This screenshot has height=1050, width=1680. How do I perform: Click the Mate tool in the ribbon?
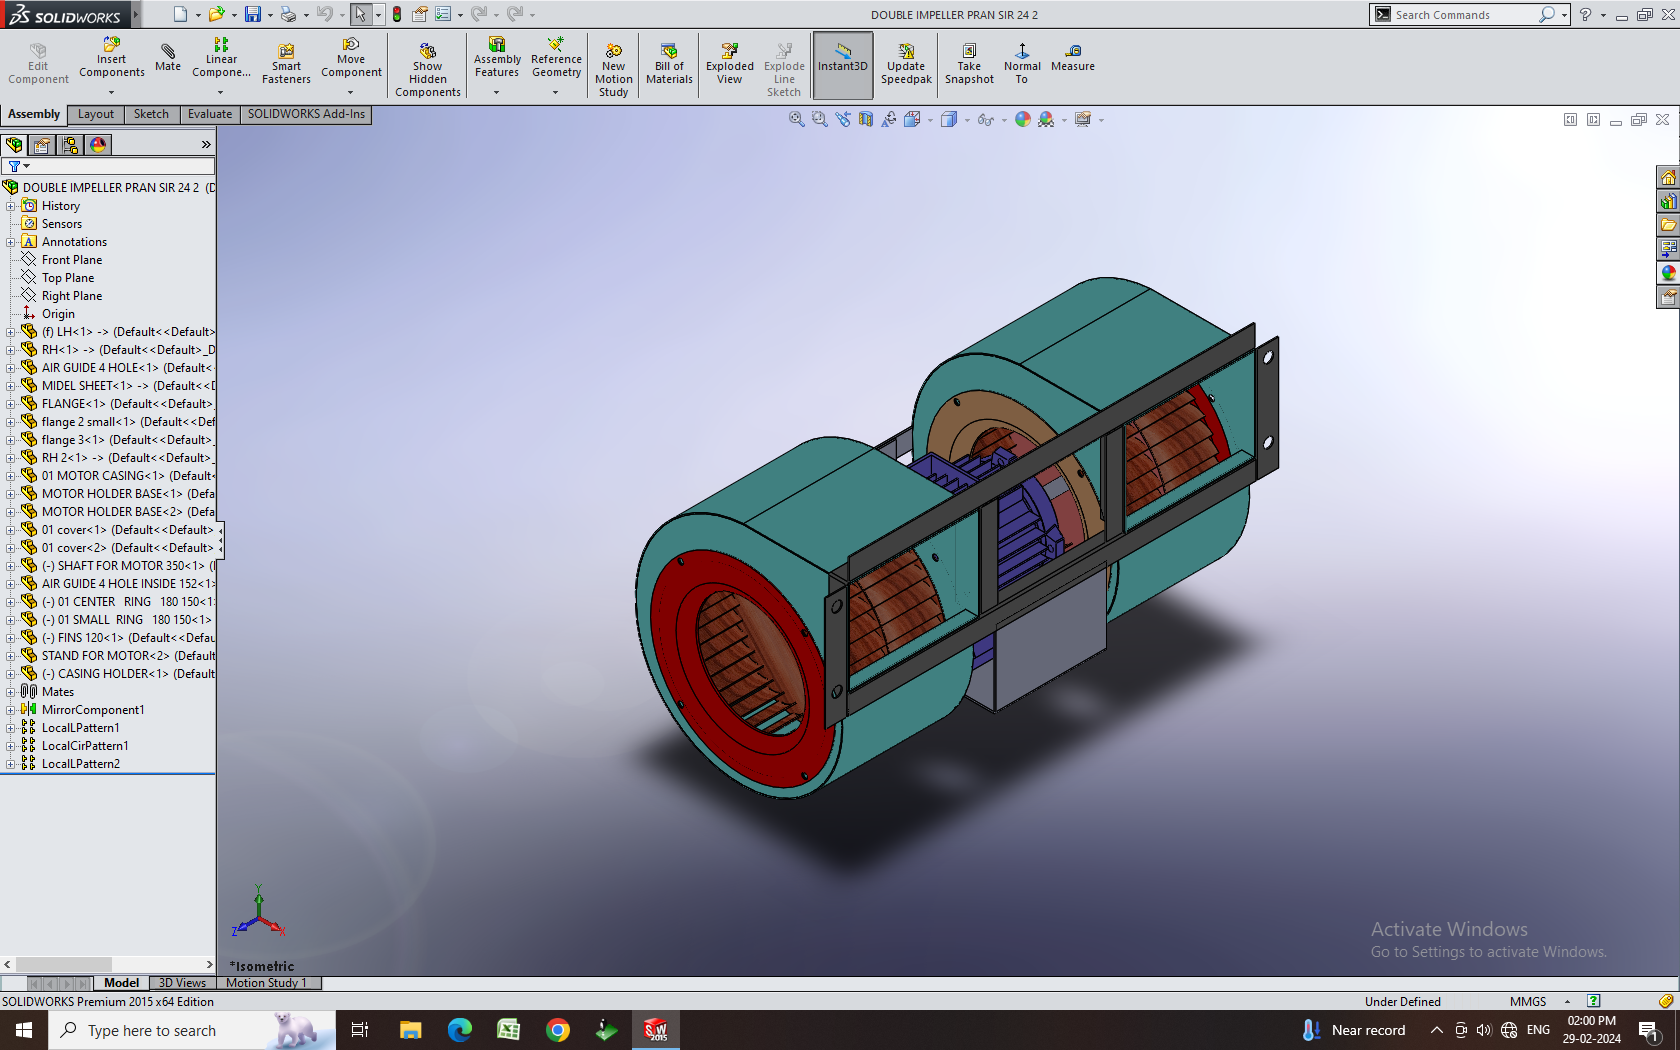tap(168, 57)
